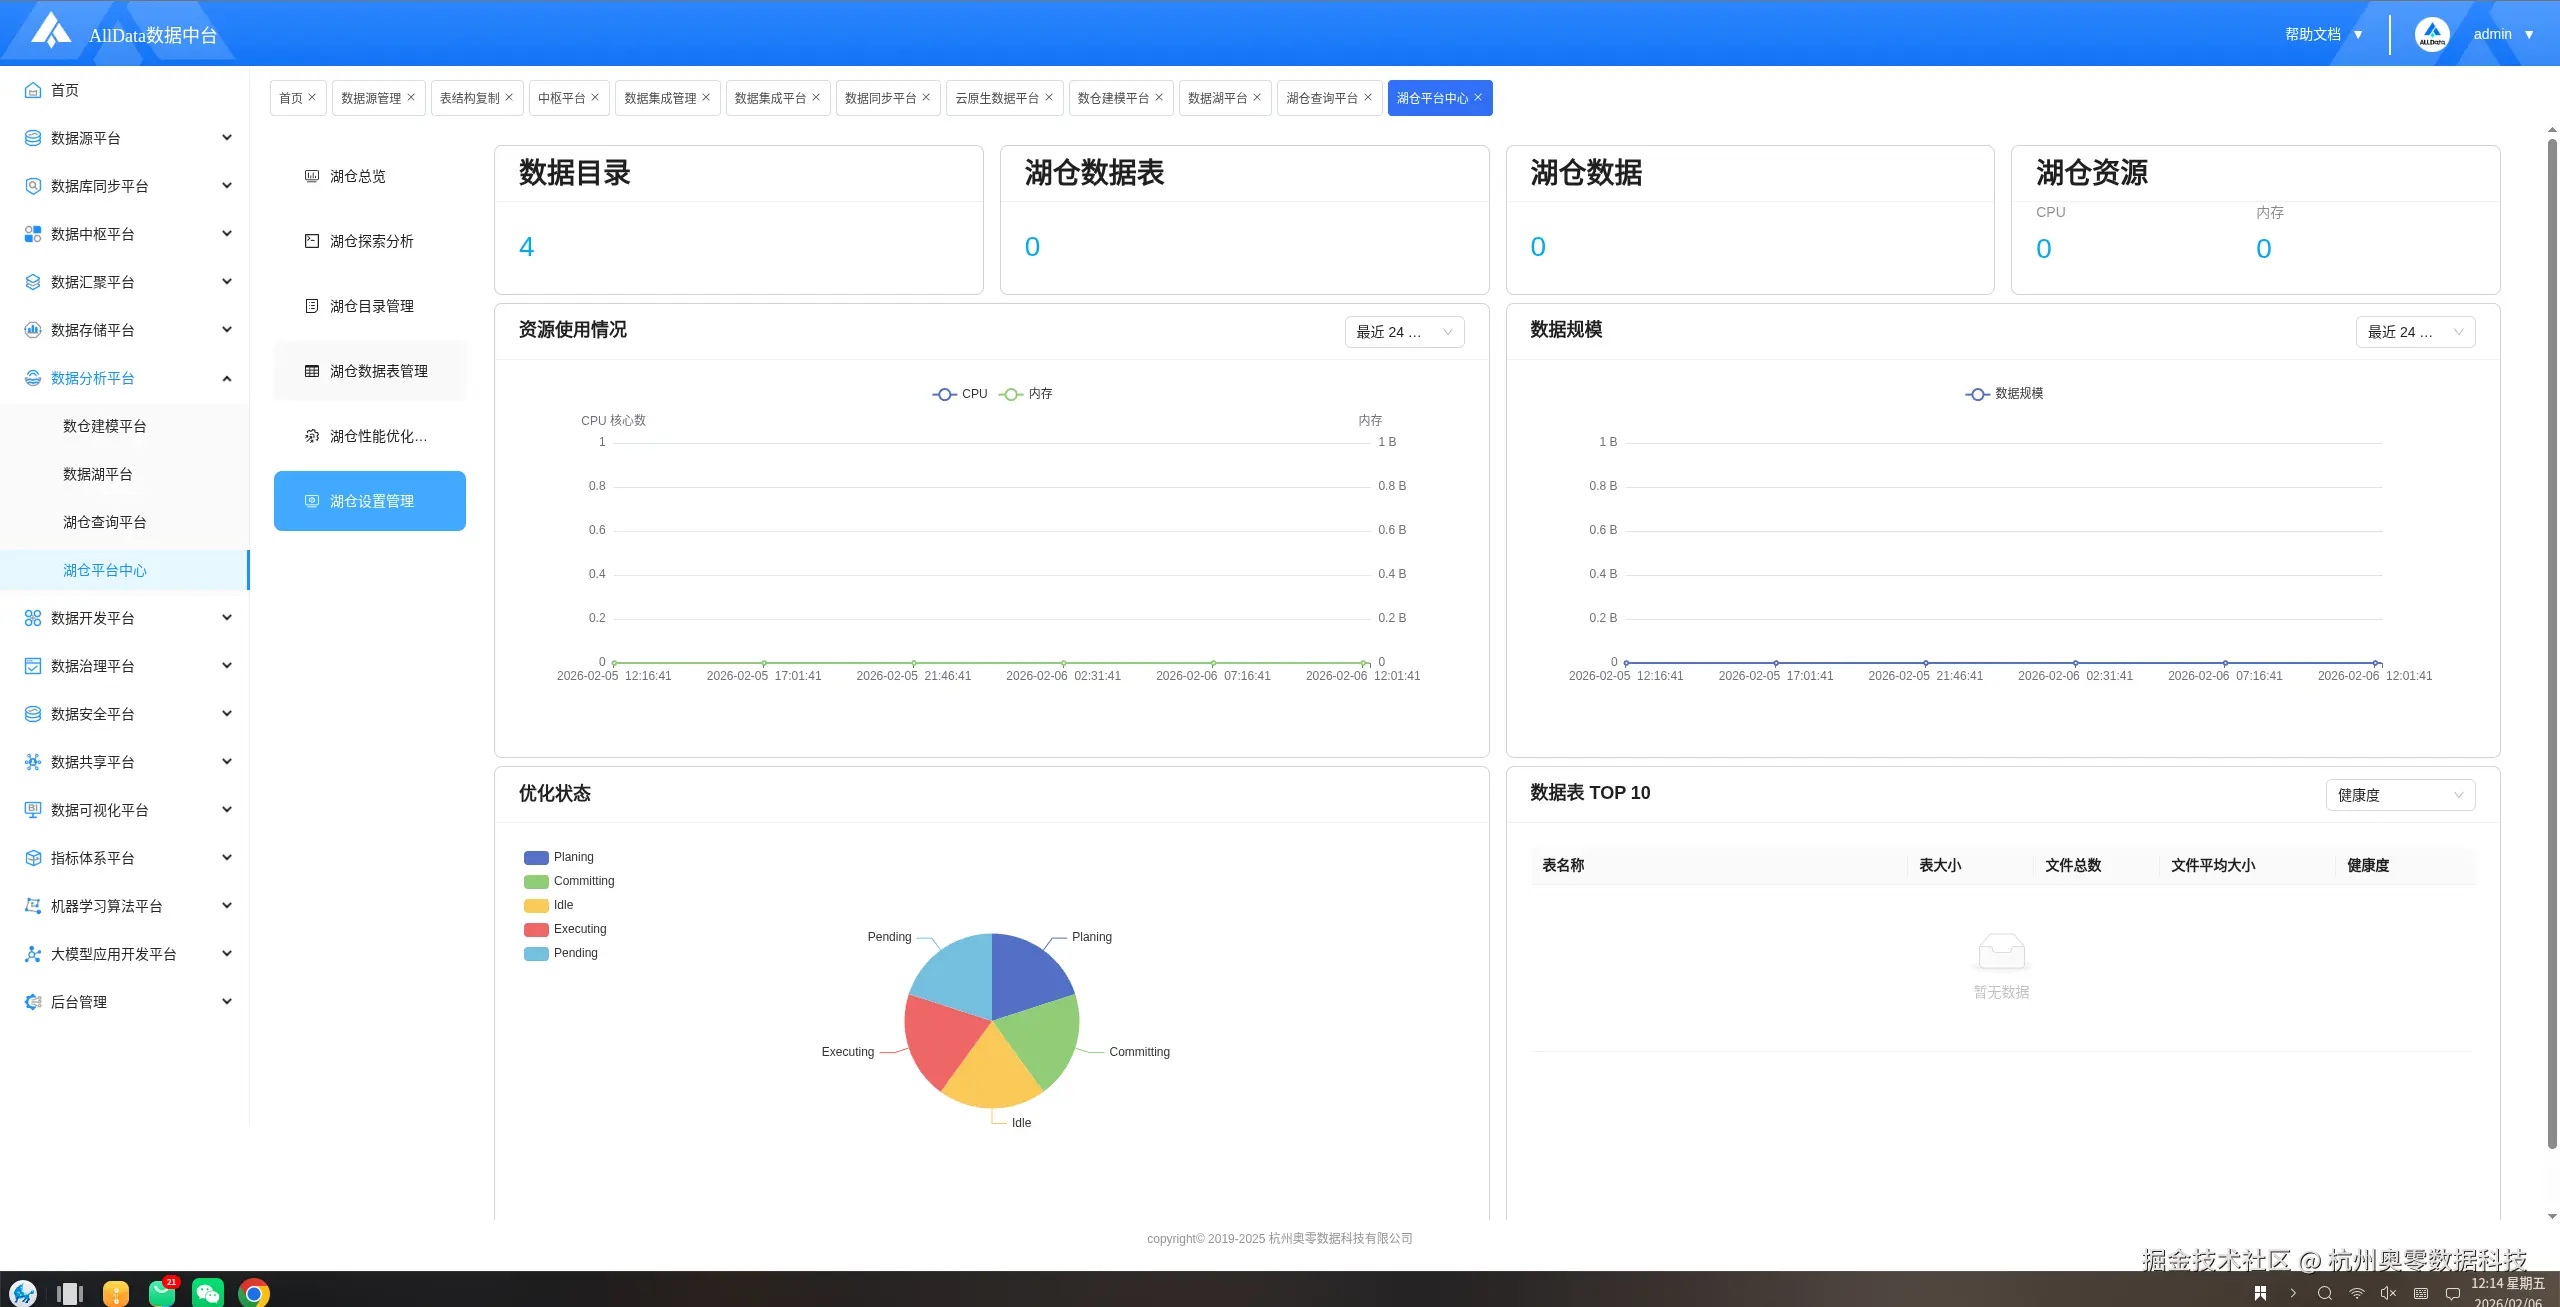Click the Executing legend color swatch
This screenshot has width=2560, height=1307.
click(536, 929)
